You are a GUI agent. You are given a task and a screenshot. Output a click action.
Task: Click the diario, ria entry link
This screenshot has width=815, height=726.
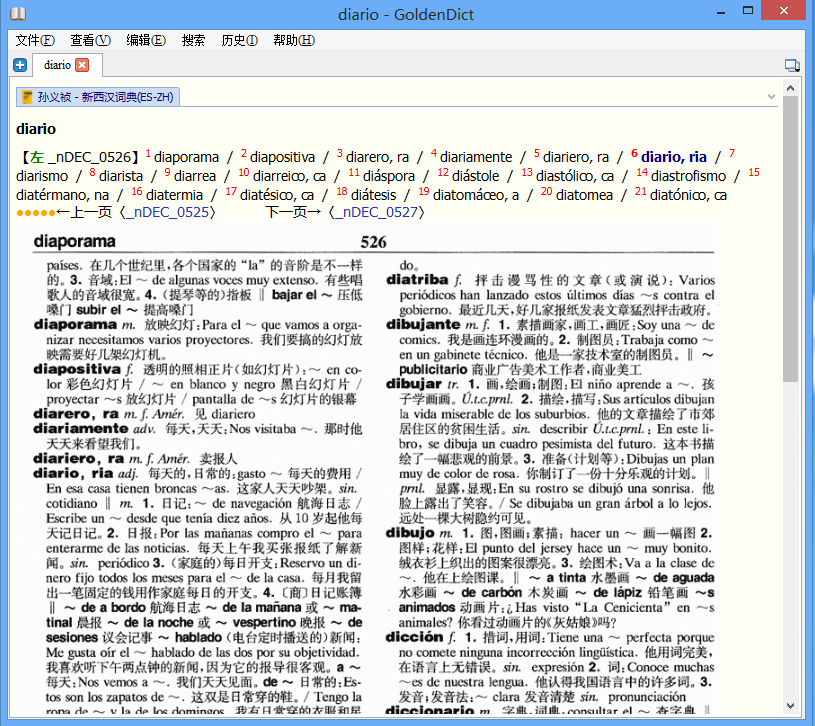click(674, 157)
